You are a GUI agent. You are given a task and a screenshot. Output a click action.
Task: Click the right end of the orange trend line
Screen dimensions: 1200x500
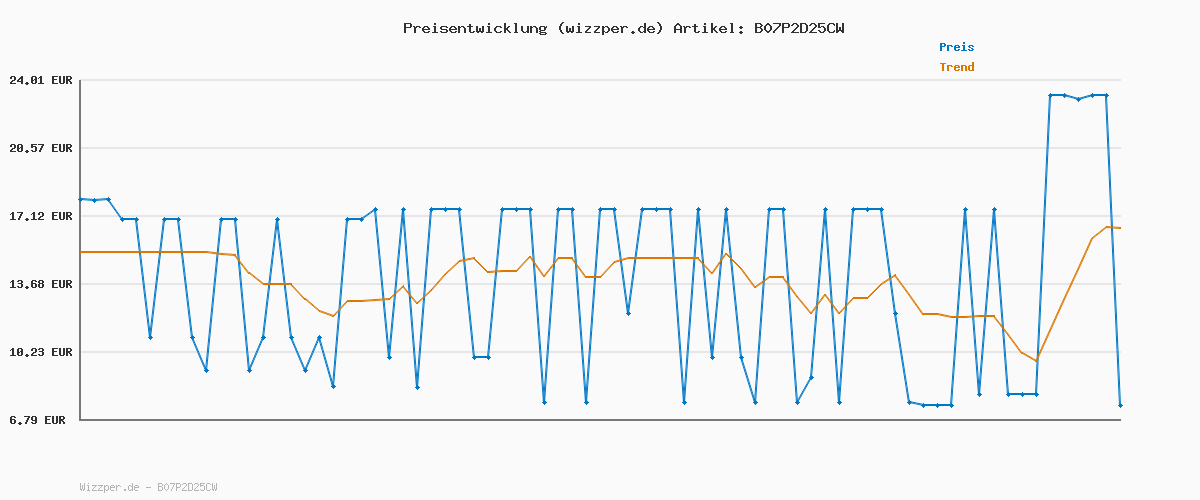1120,228
